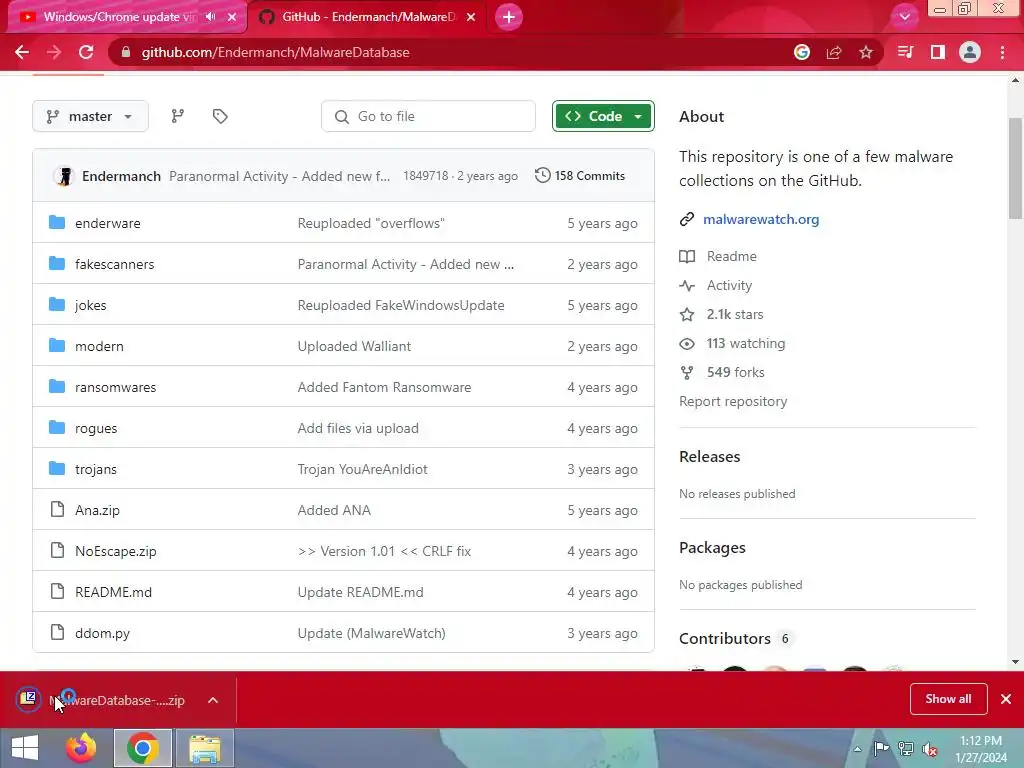Screen dimensions: 1024x768
Task: Open the ransomwares folder
Action: (x=116, y=387)
